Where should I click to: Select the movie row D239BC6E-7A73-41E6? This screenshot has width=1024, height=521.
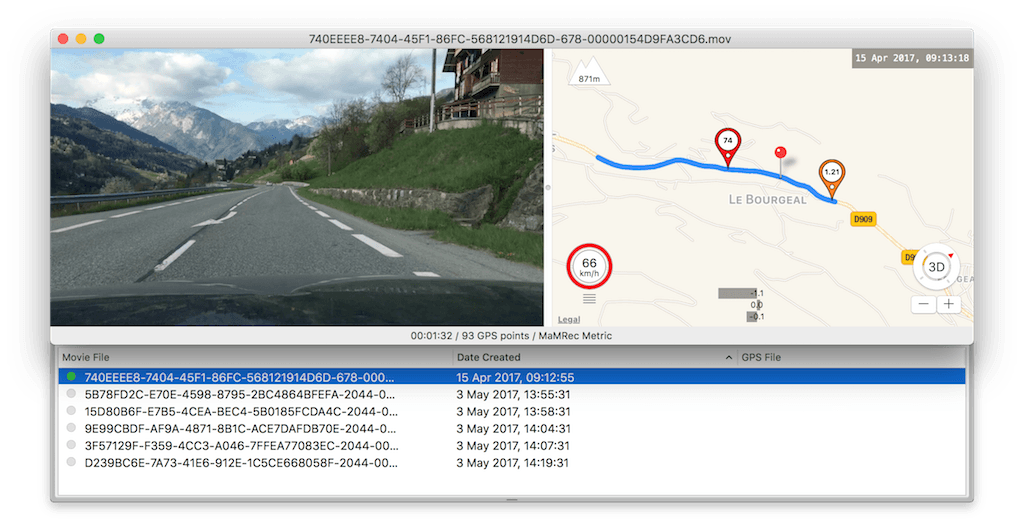pyautogui.click(x=512, y=463)
